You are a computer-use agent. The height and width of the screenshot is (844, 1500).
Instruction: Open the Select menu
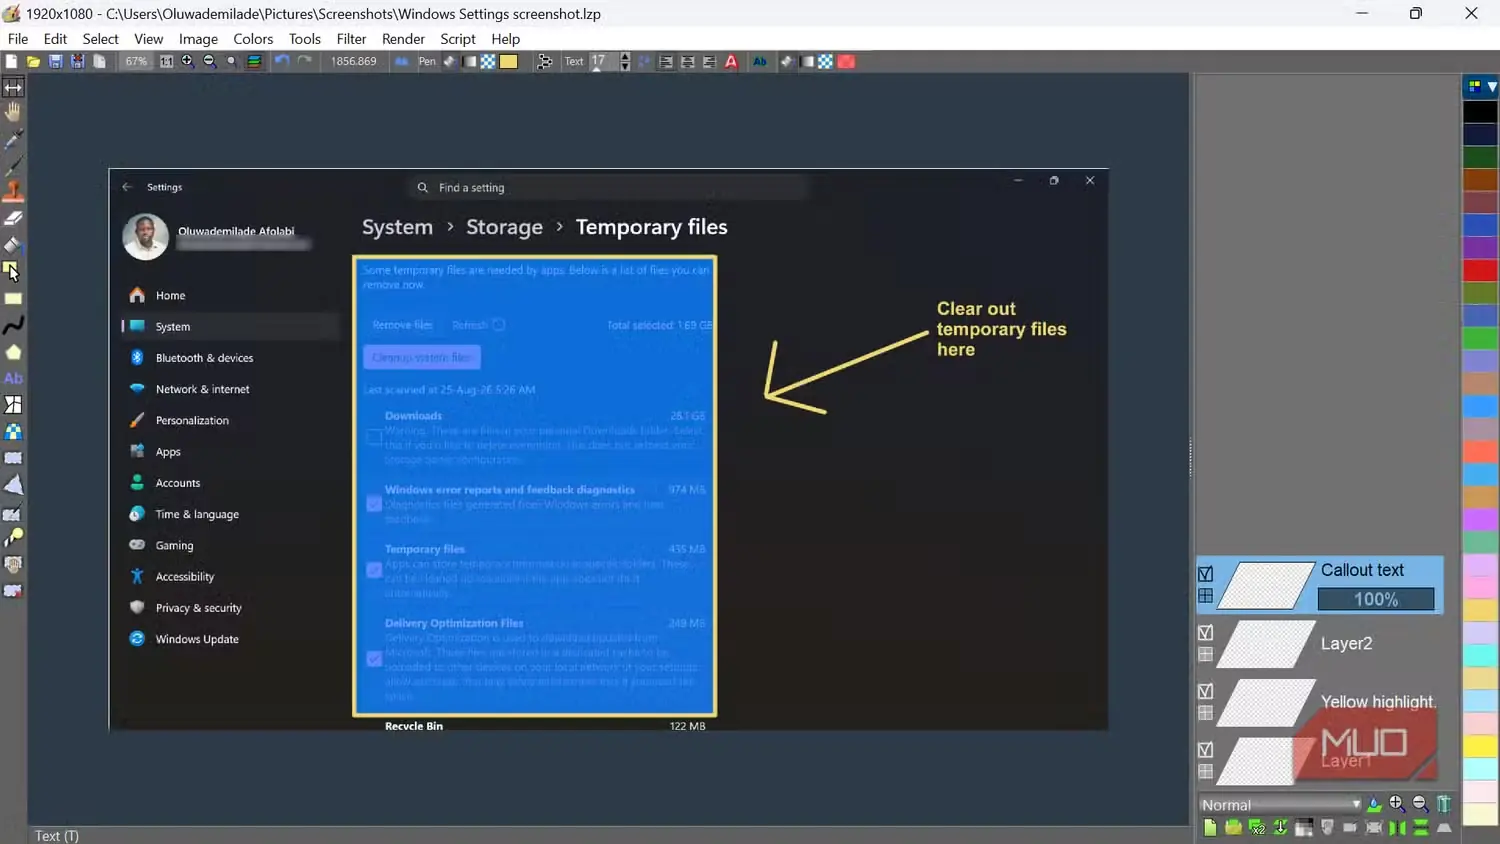(100, 39)
